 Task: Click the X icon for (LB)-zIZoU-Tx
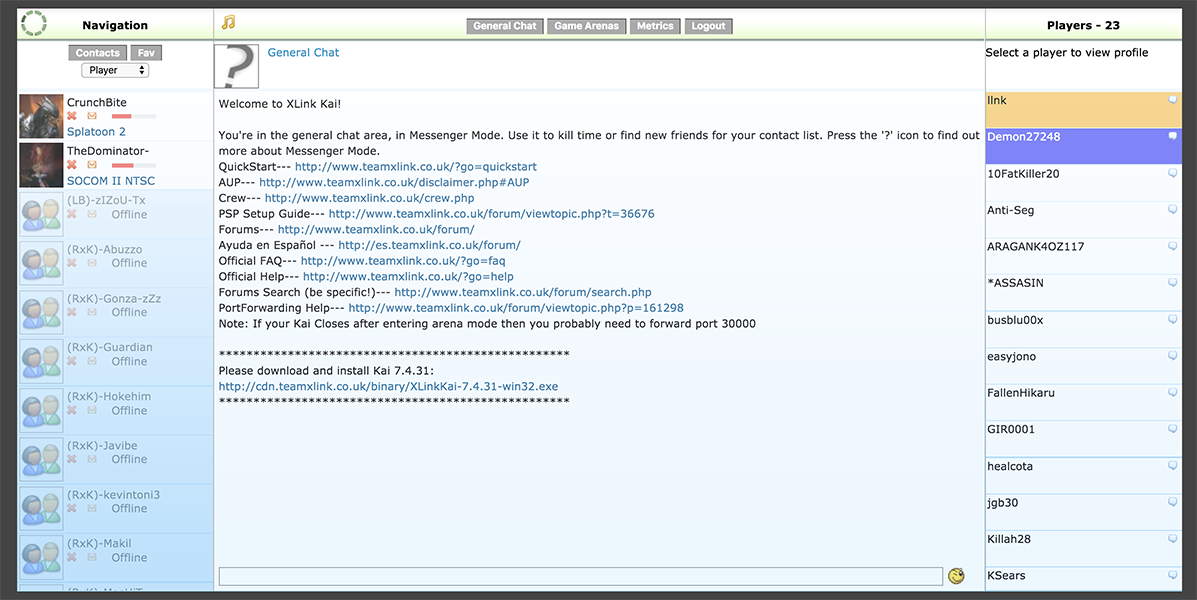[72, 215]
